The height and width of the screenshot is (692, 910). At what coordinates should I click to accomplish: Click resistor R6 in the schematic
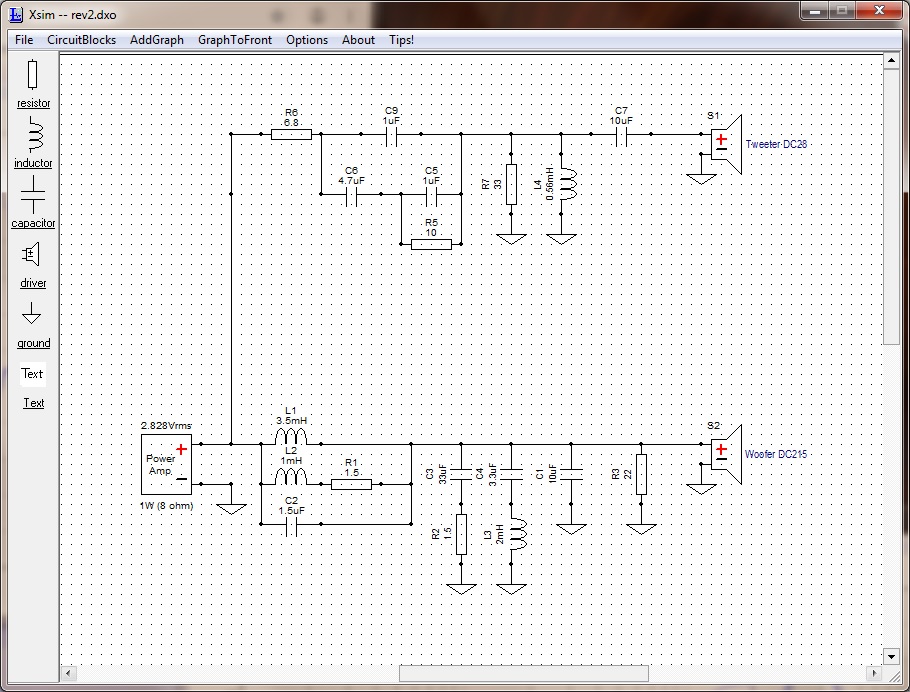tap(291, 135)
